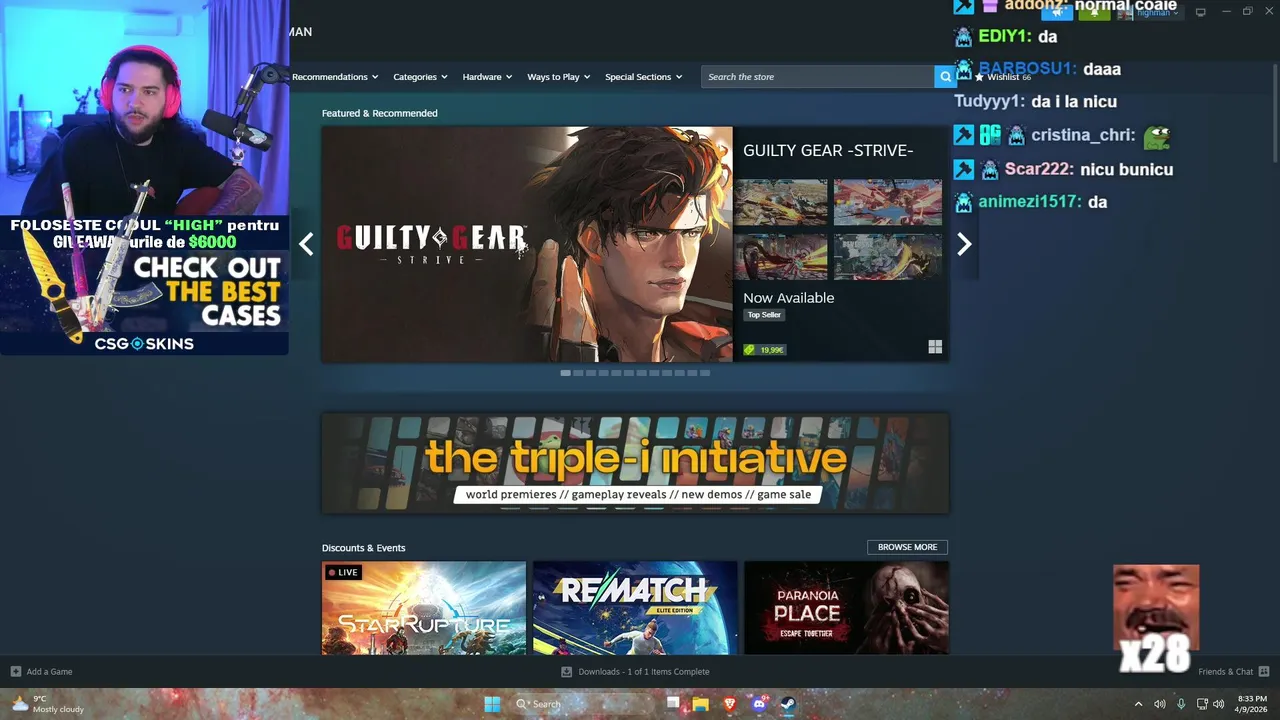
Task: Click the LIVE badge on the StarRupture card
Action: click(x=342, y=573)
